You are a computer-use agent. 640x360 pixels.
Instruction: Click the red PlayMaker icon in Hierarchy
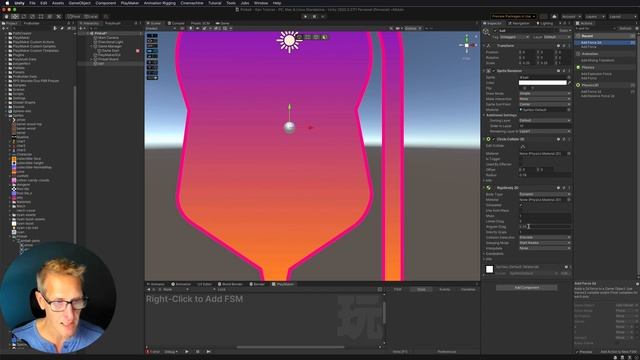point(138,51)
